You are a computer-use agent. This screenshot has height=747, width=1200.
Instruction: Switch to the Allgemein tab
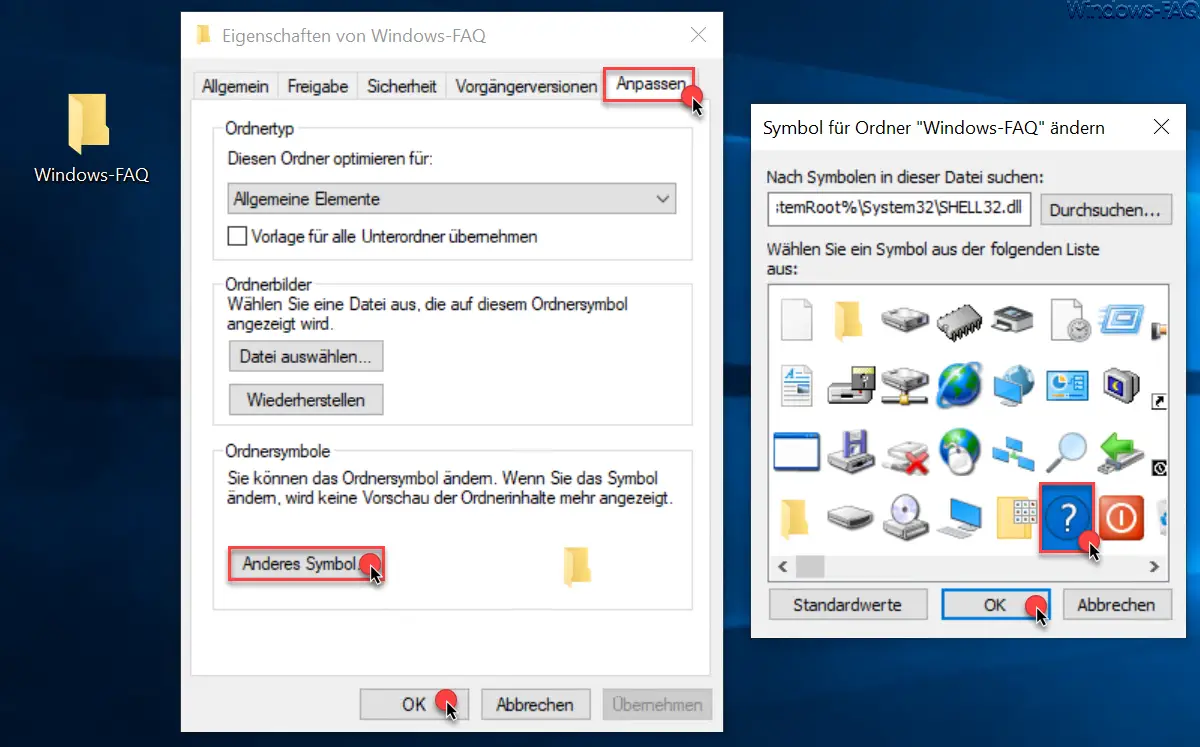(235, 86)
